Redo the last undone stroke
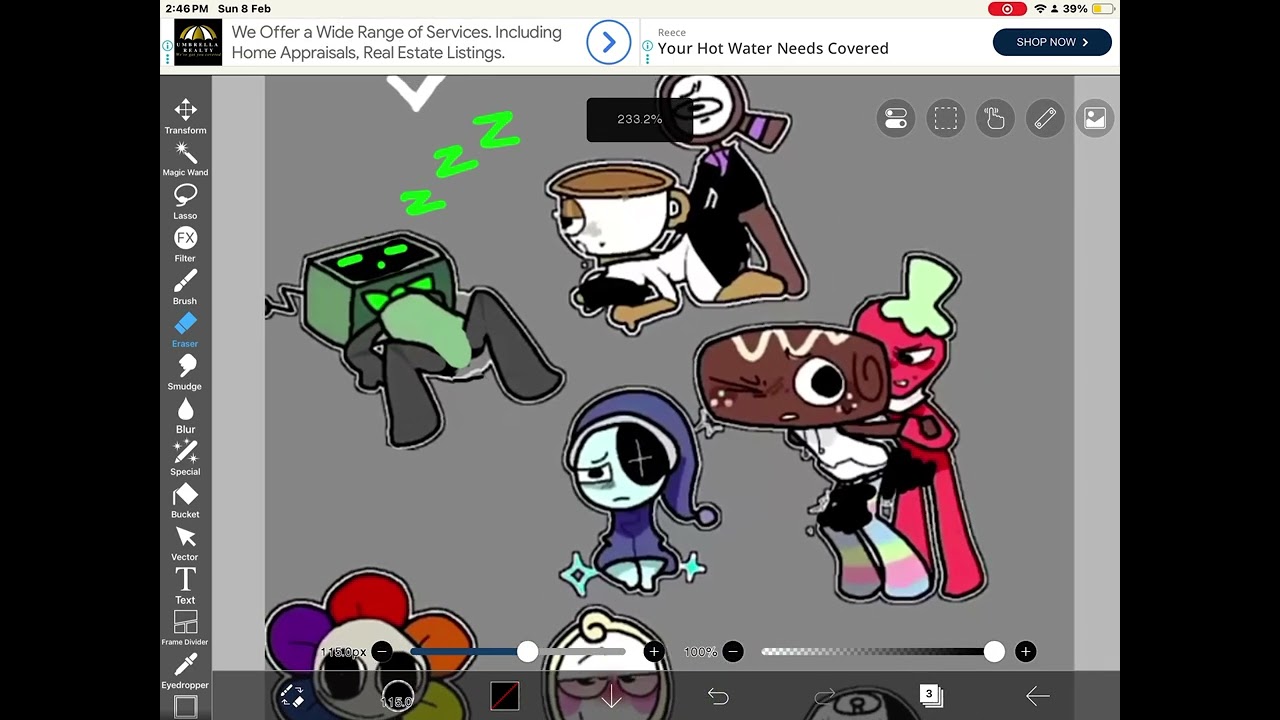This screenshot has width=1280, height=720. 824,696
